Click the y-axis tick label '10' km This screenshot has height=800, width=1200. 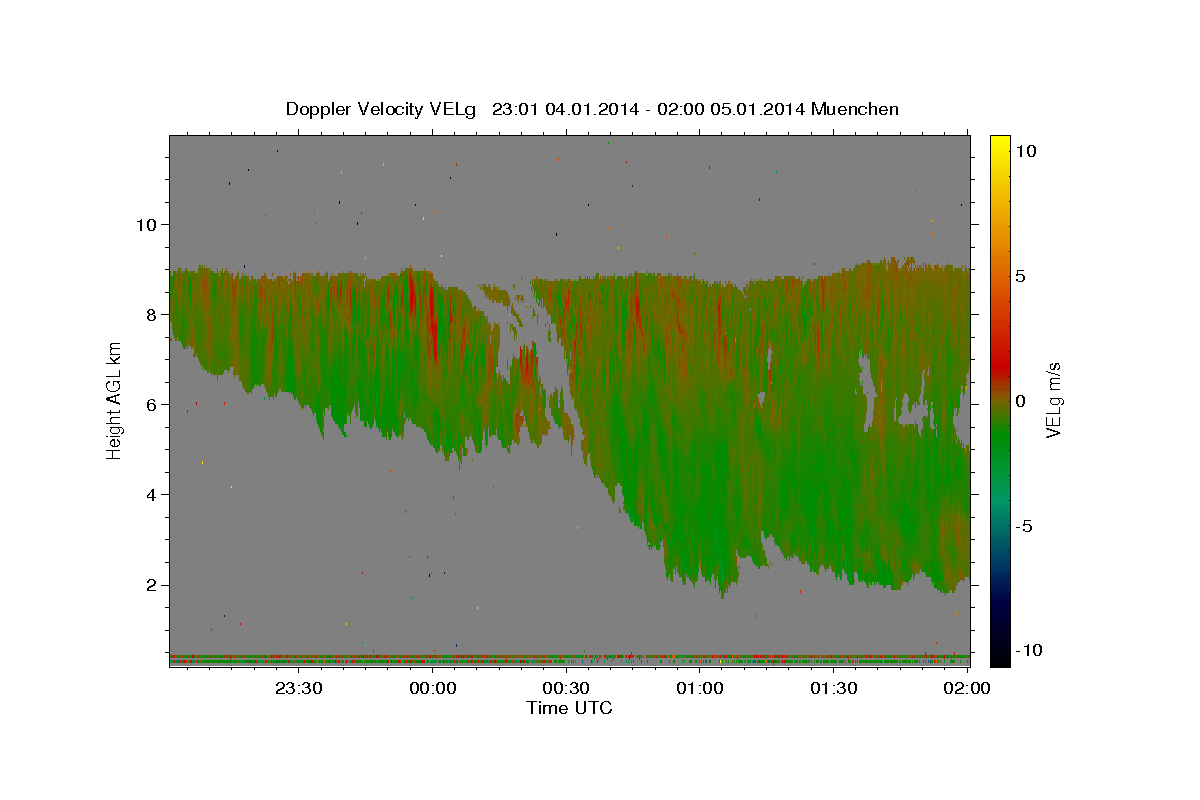tap(146, 224)
